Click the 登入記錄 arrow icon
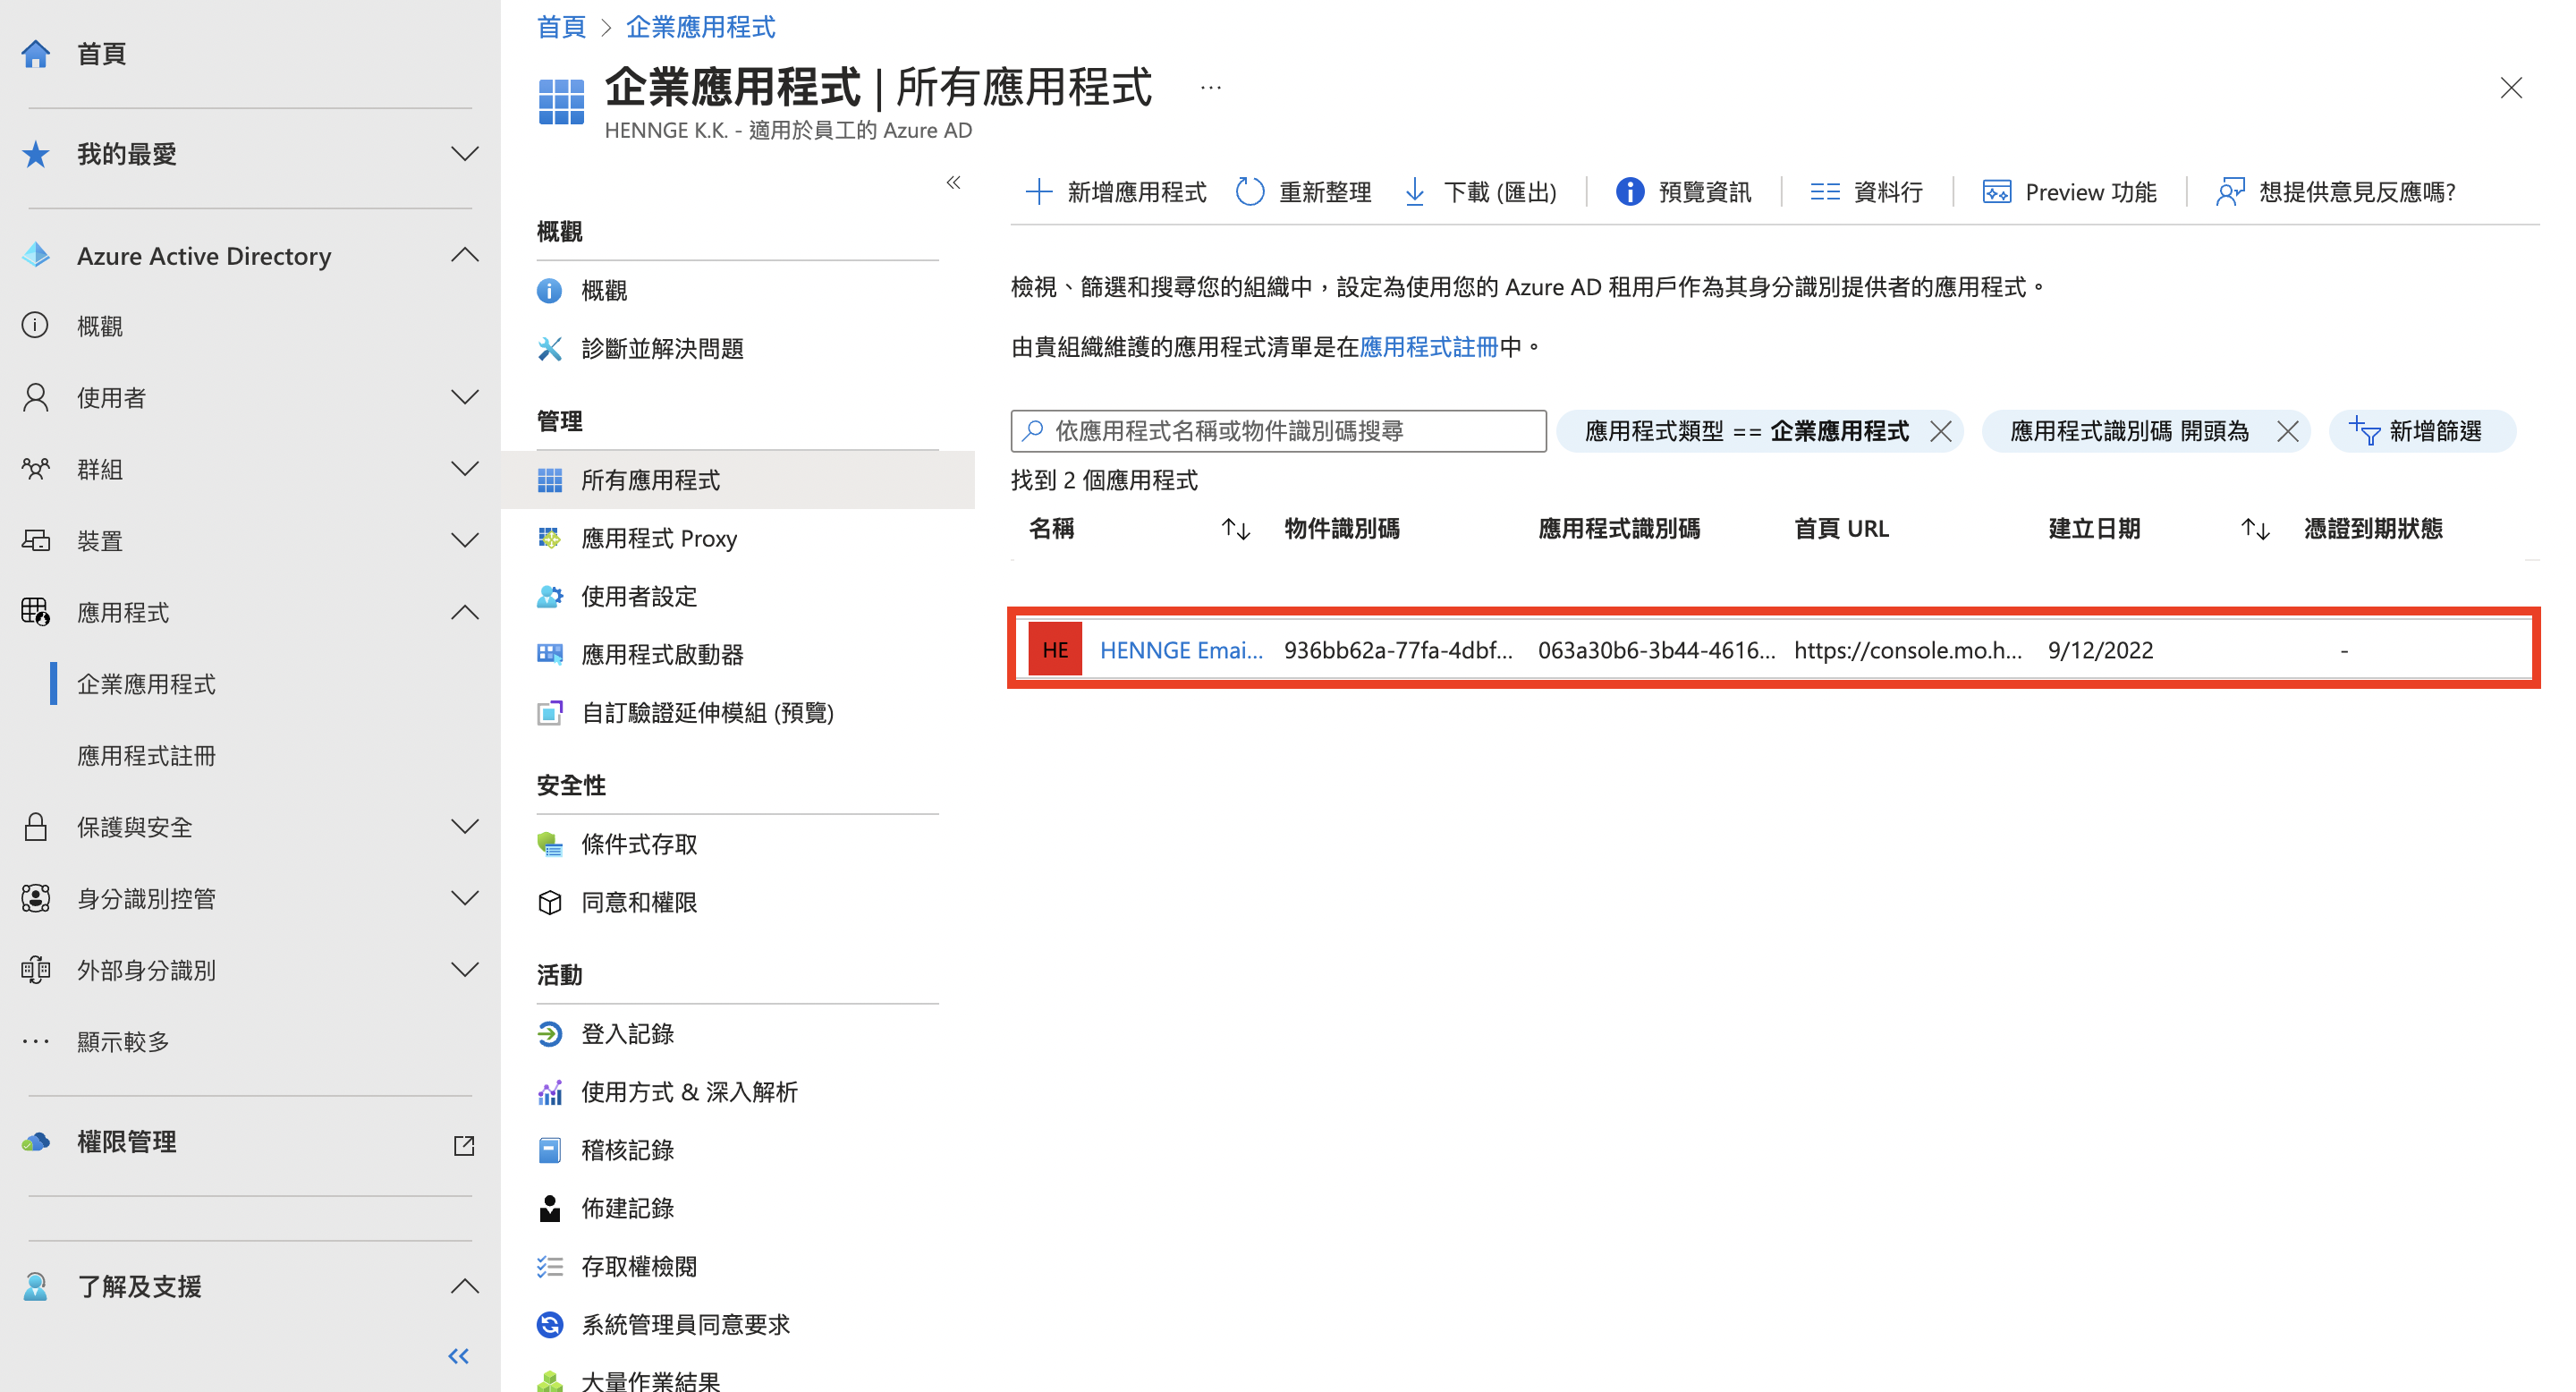2576x1392 pixels. coord(549,1033)
